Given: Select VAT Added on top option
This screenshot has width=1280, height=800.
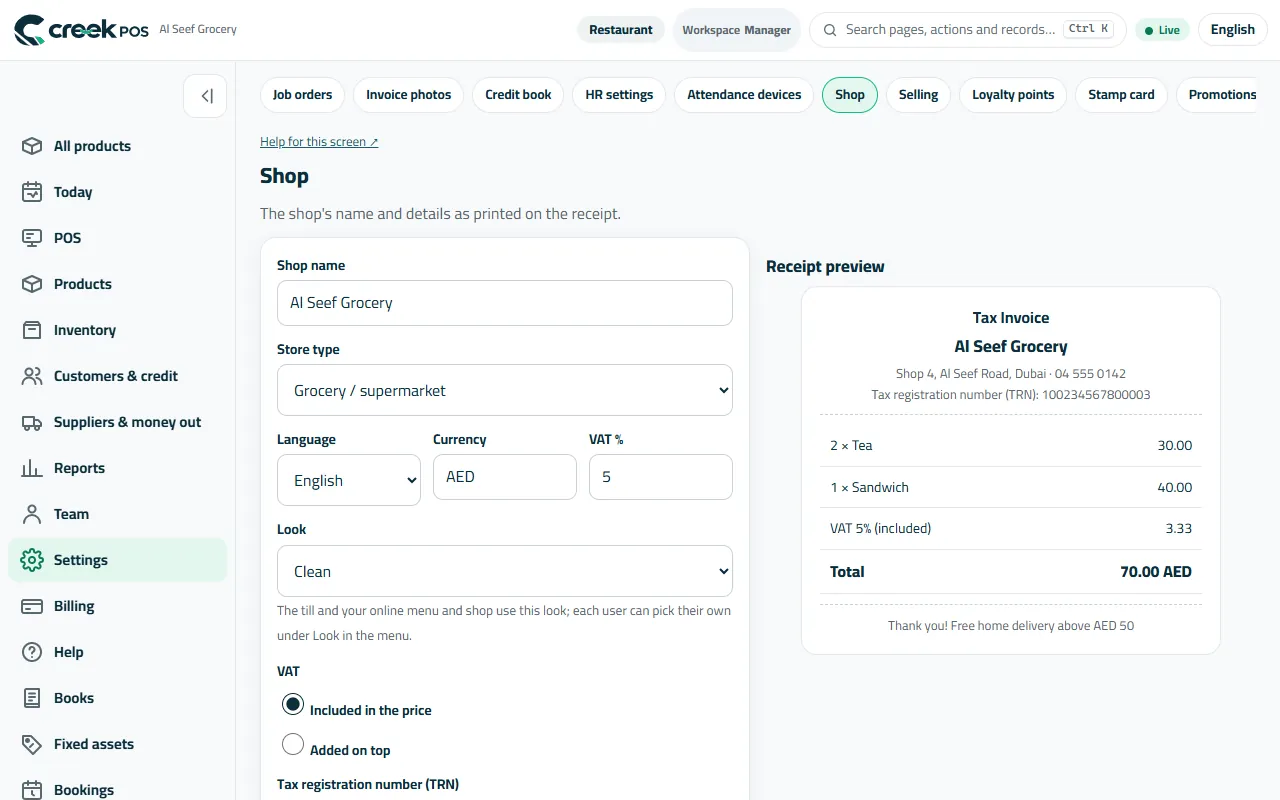Looking at the screenshot, I should pos(293,744).
